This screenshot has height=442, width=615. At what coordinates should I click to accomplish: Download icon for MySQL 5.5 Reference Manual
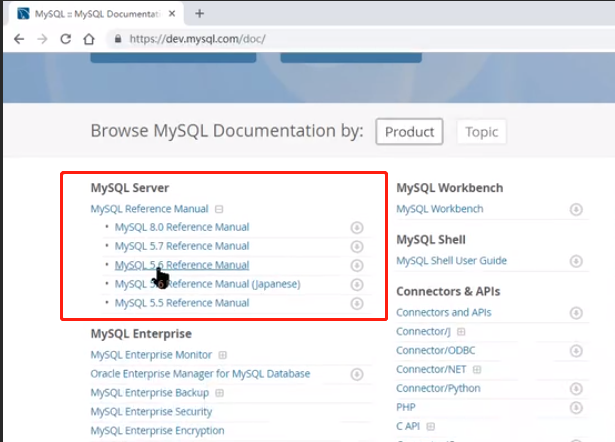coord(357,303)
